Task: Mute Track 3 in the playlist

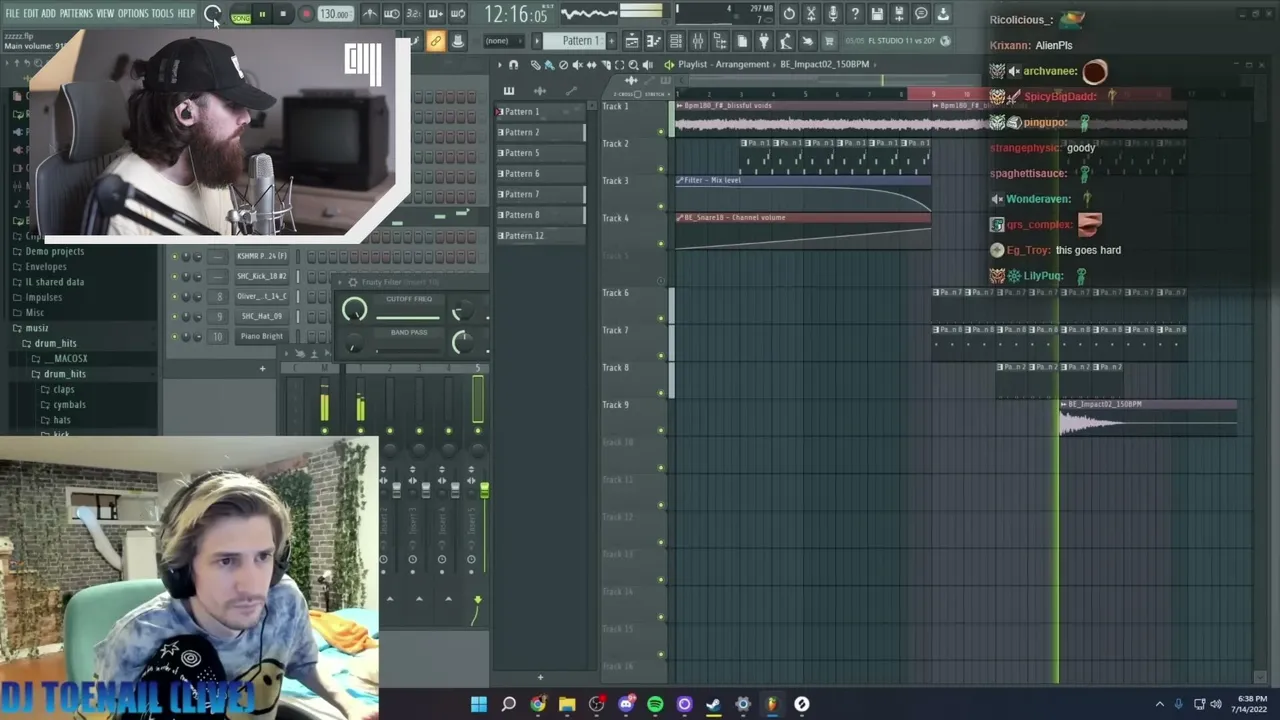Action: (660, 206)
